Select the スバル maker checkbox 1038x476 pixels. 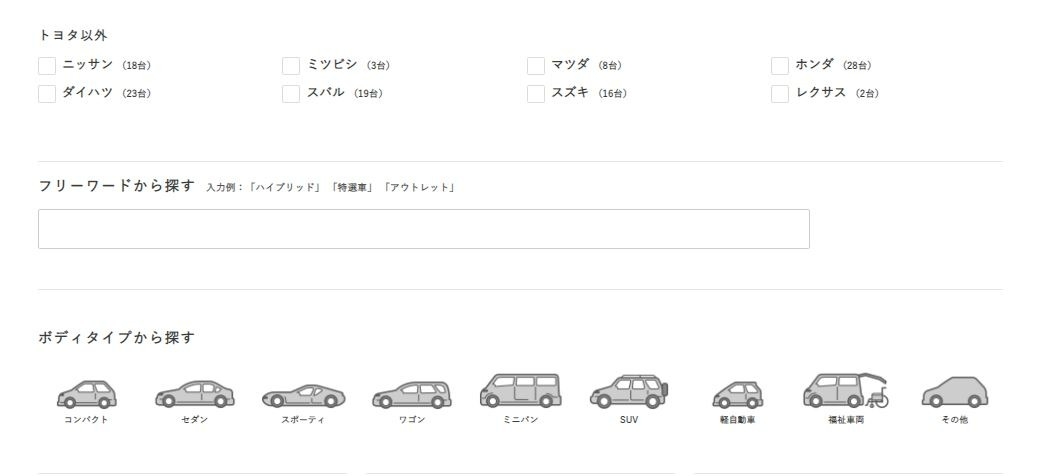pos(291,94)
